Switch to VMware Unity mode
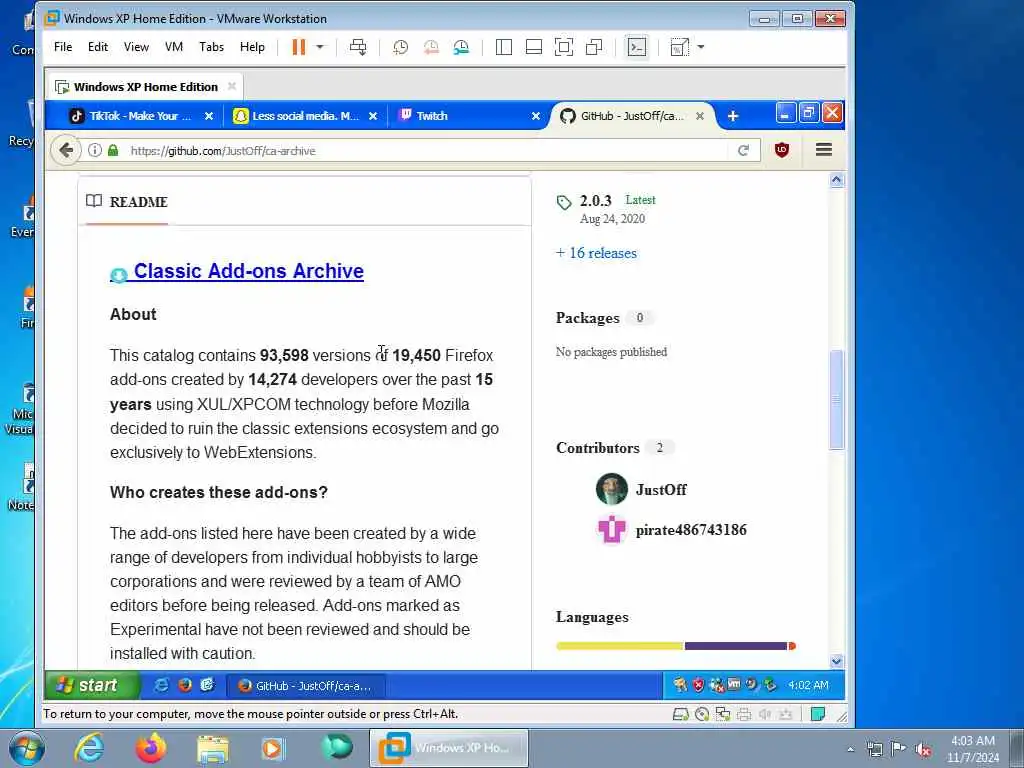 (x=594, y=47)
